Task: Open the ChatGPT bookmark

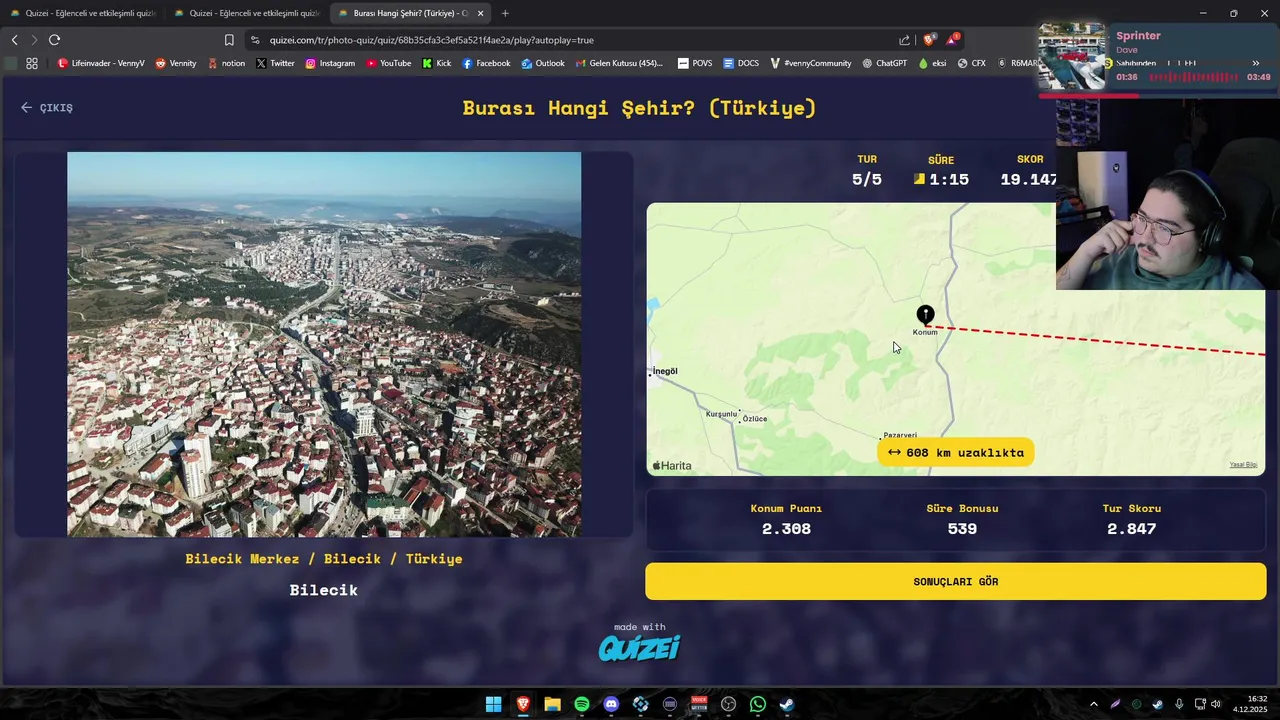Action: tap(883, 63)
